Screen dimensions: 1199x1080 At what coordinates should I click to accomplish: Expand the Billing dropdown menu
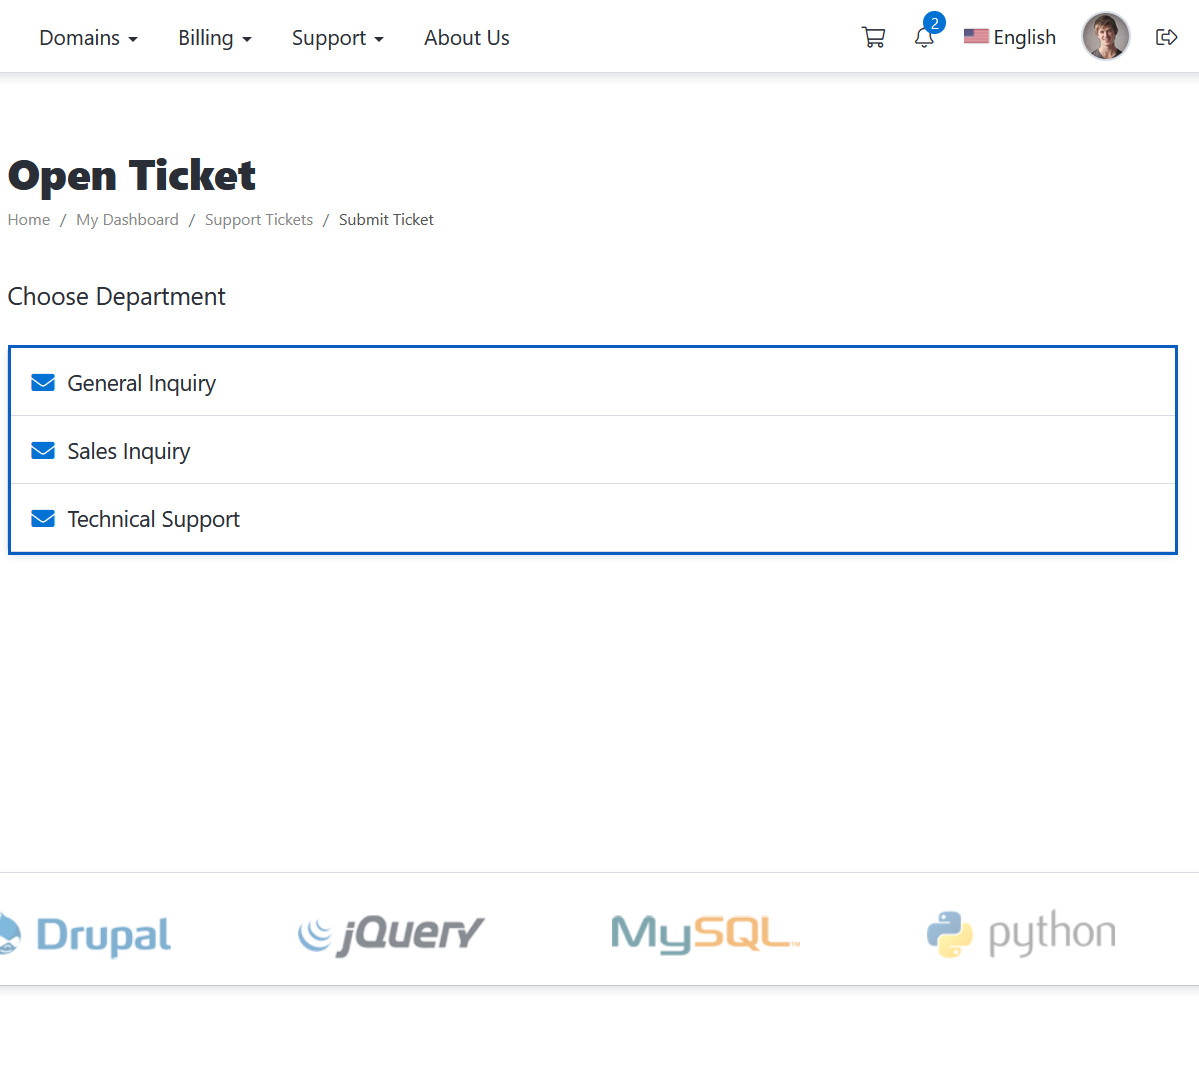coord(214,38)
